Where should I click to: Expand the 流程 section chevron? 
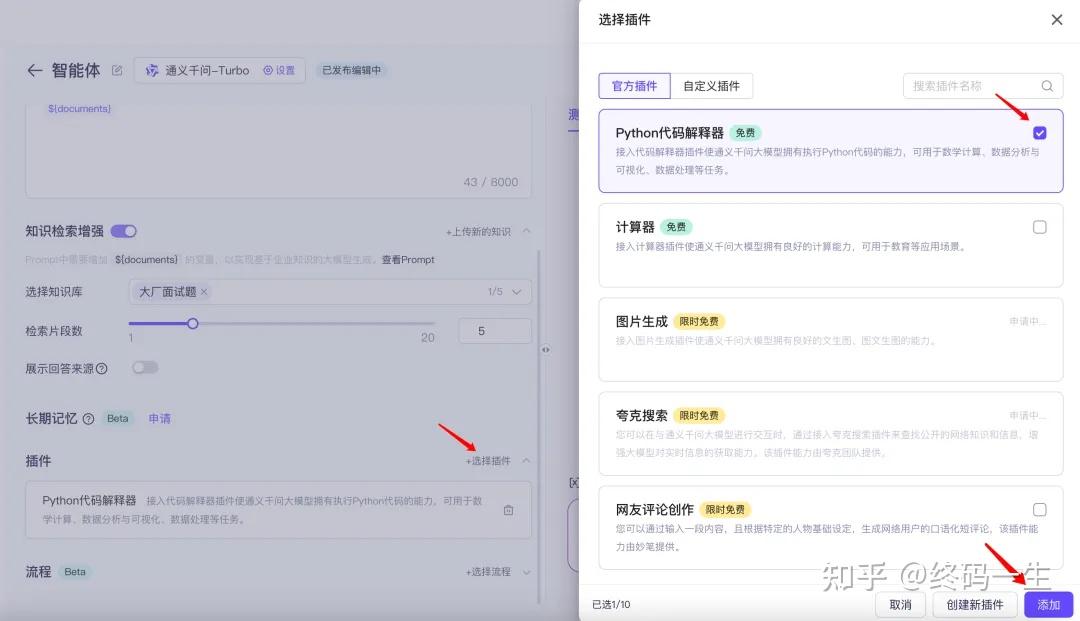click(x=527, y=572)
